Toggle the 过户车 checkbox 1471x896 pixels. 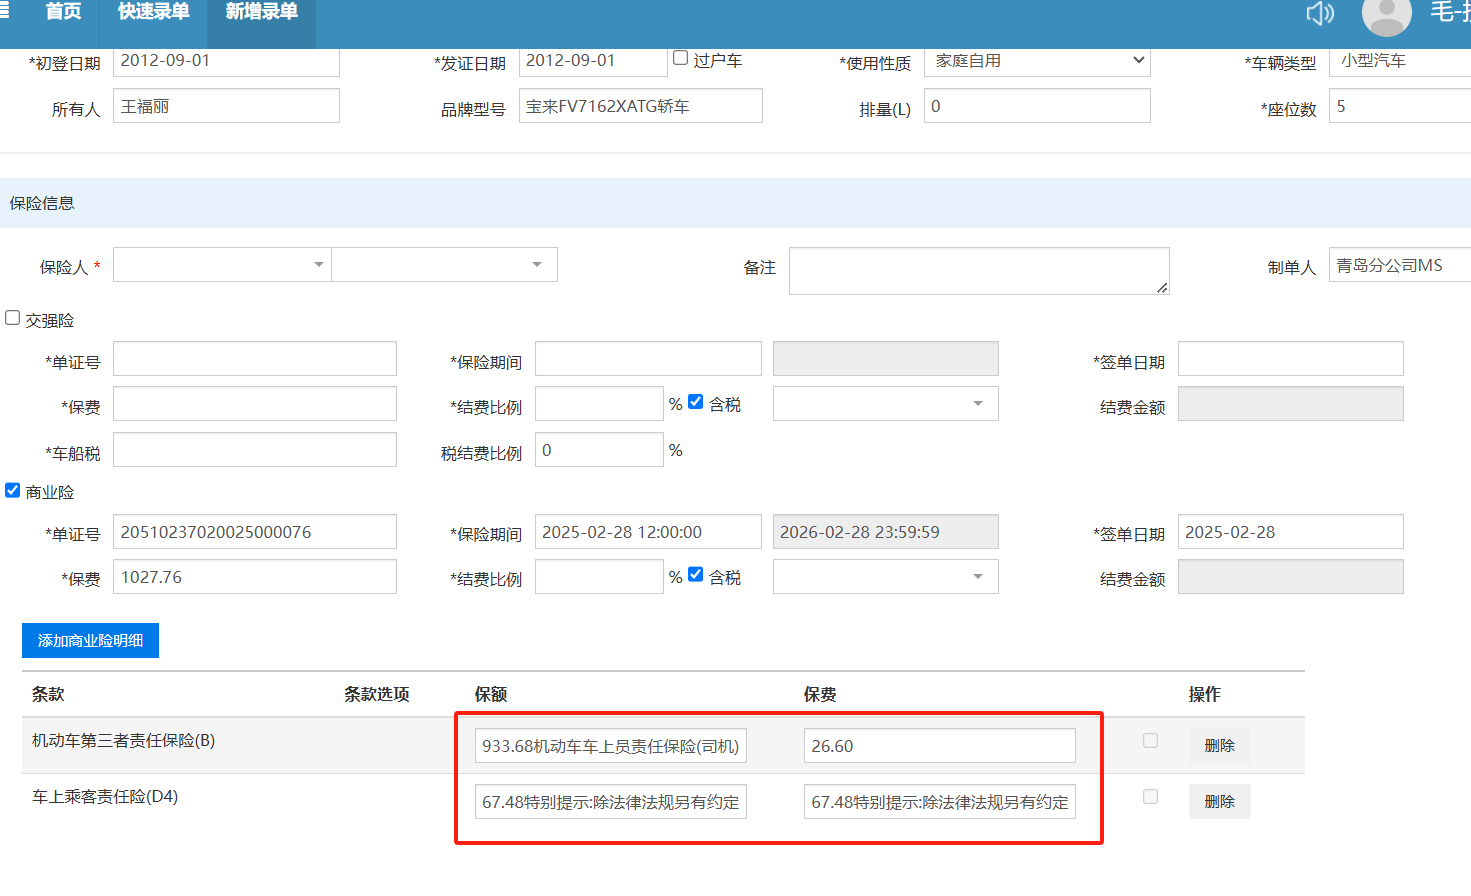pyautogui.click(x=681, y=58)
